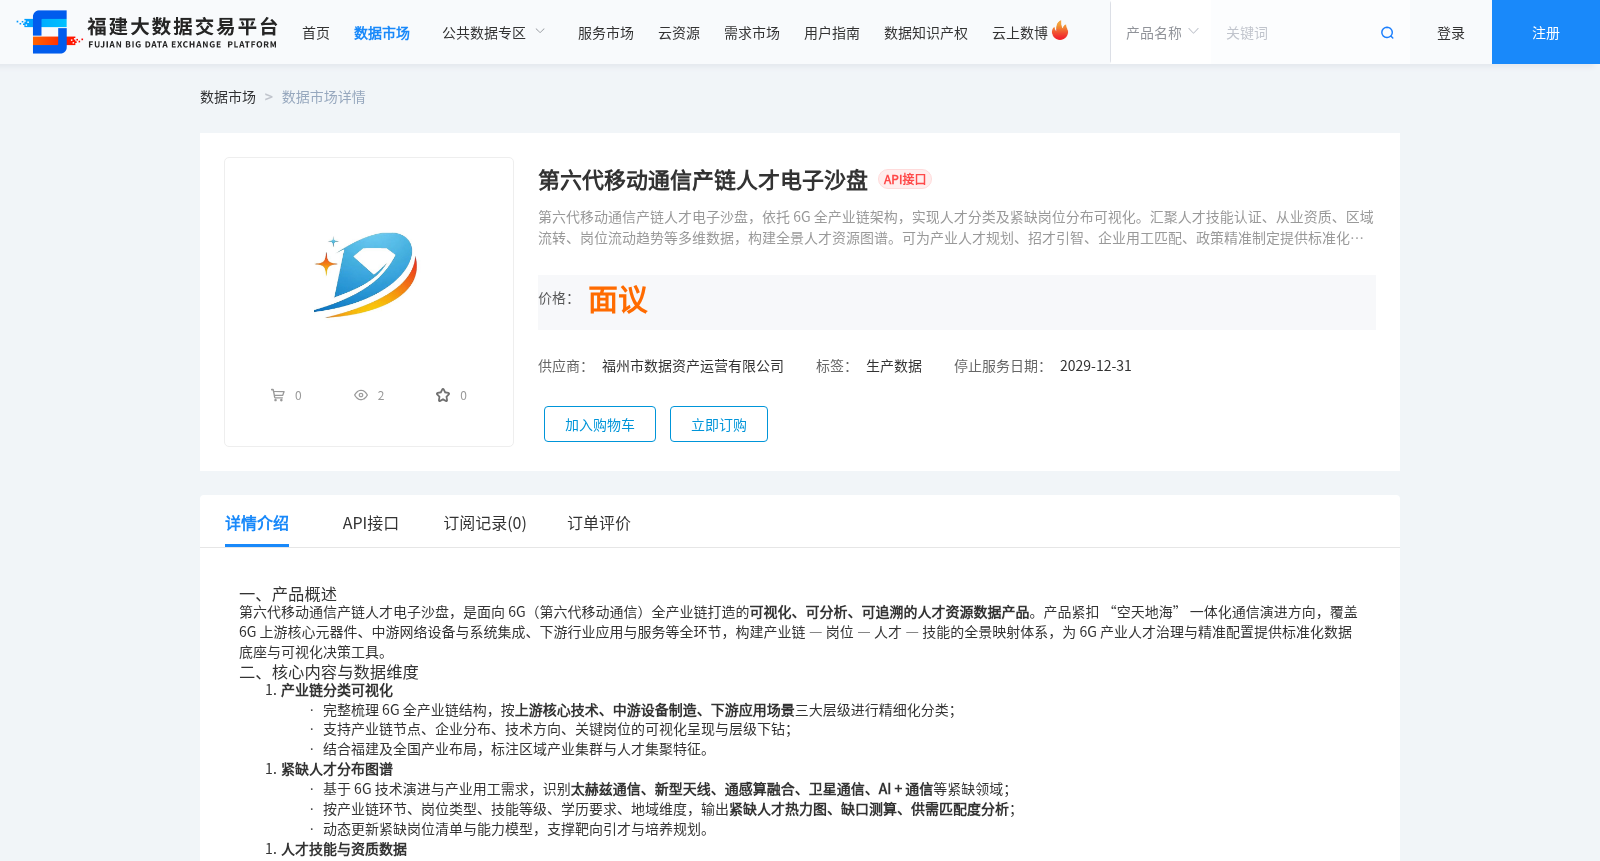Go to 服务市场 in the nav bar
1600x861 pixels.
(606, 33)
